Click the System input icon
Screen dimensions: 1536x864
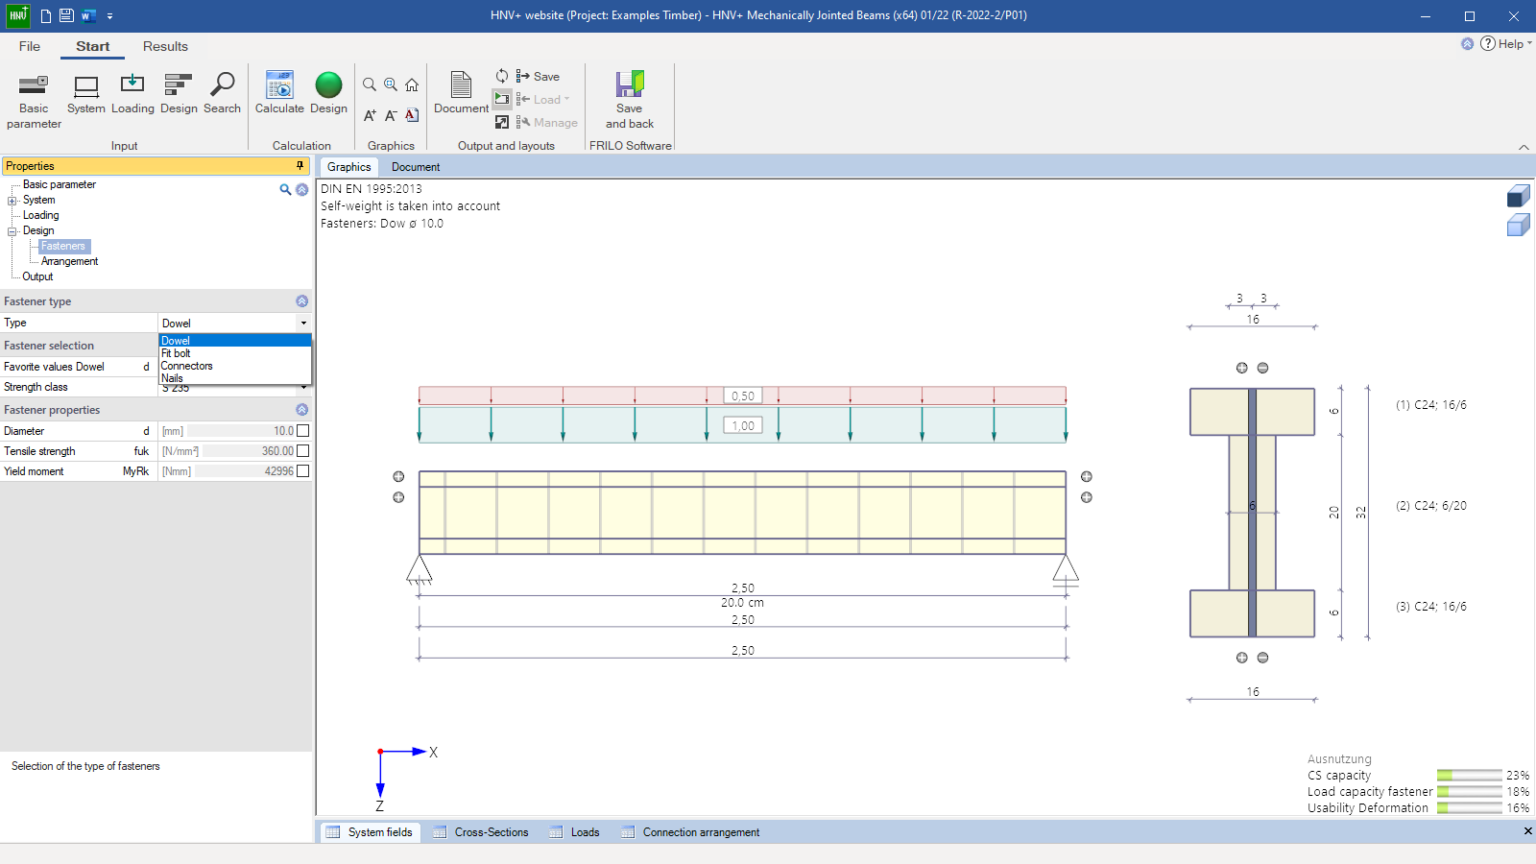tap(86, 94)
